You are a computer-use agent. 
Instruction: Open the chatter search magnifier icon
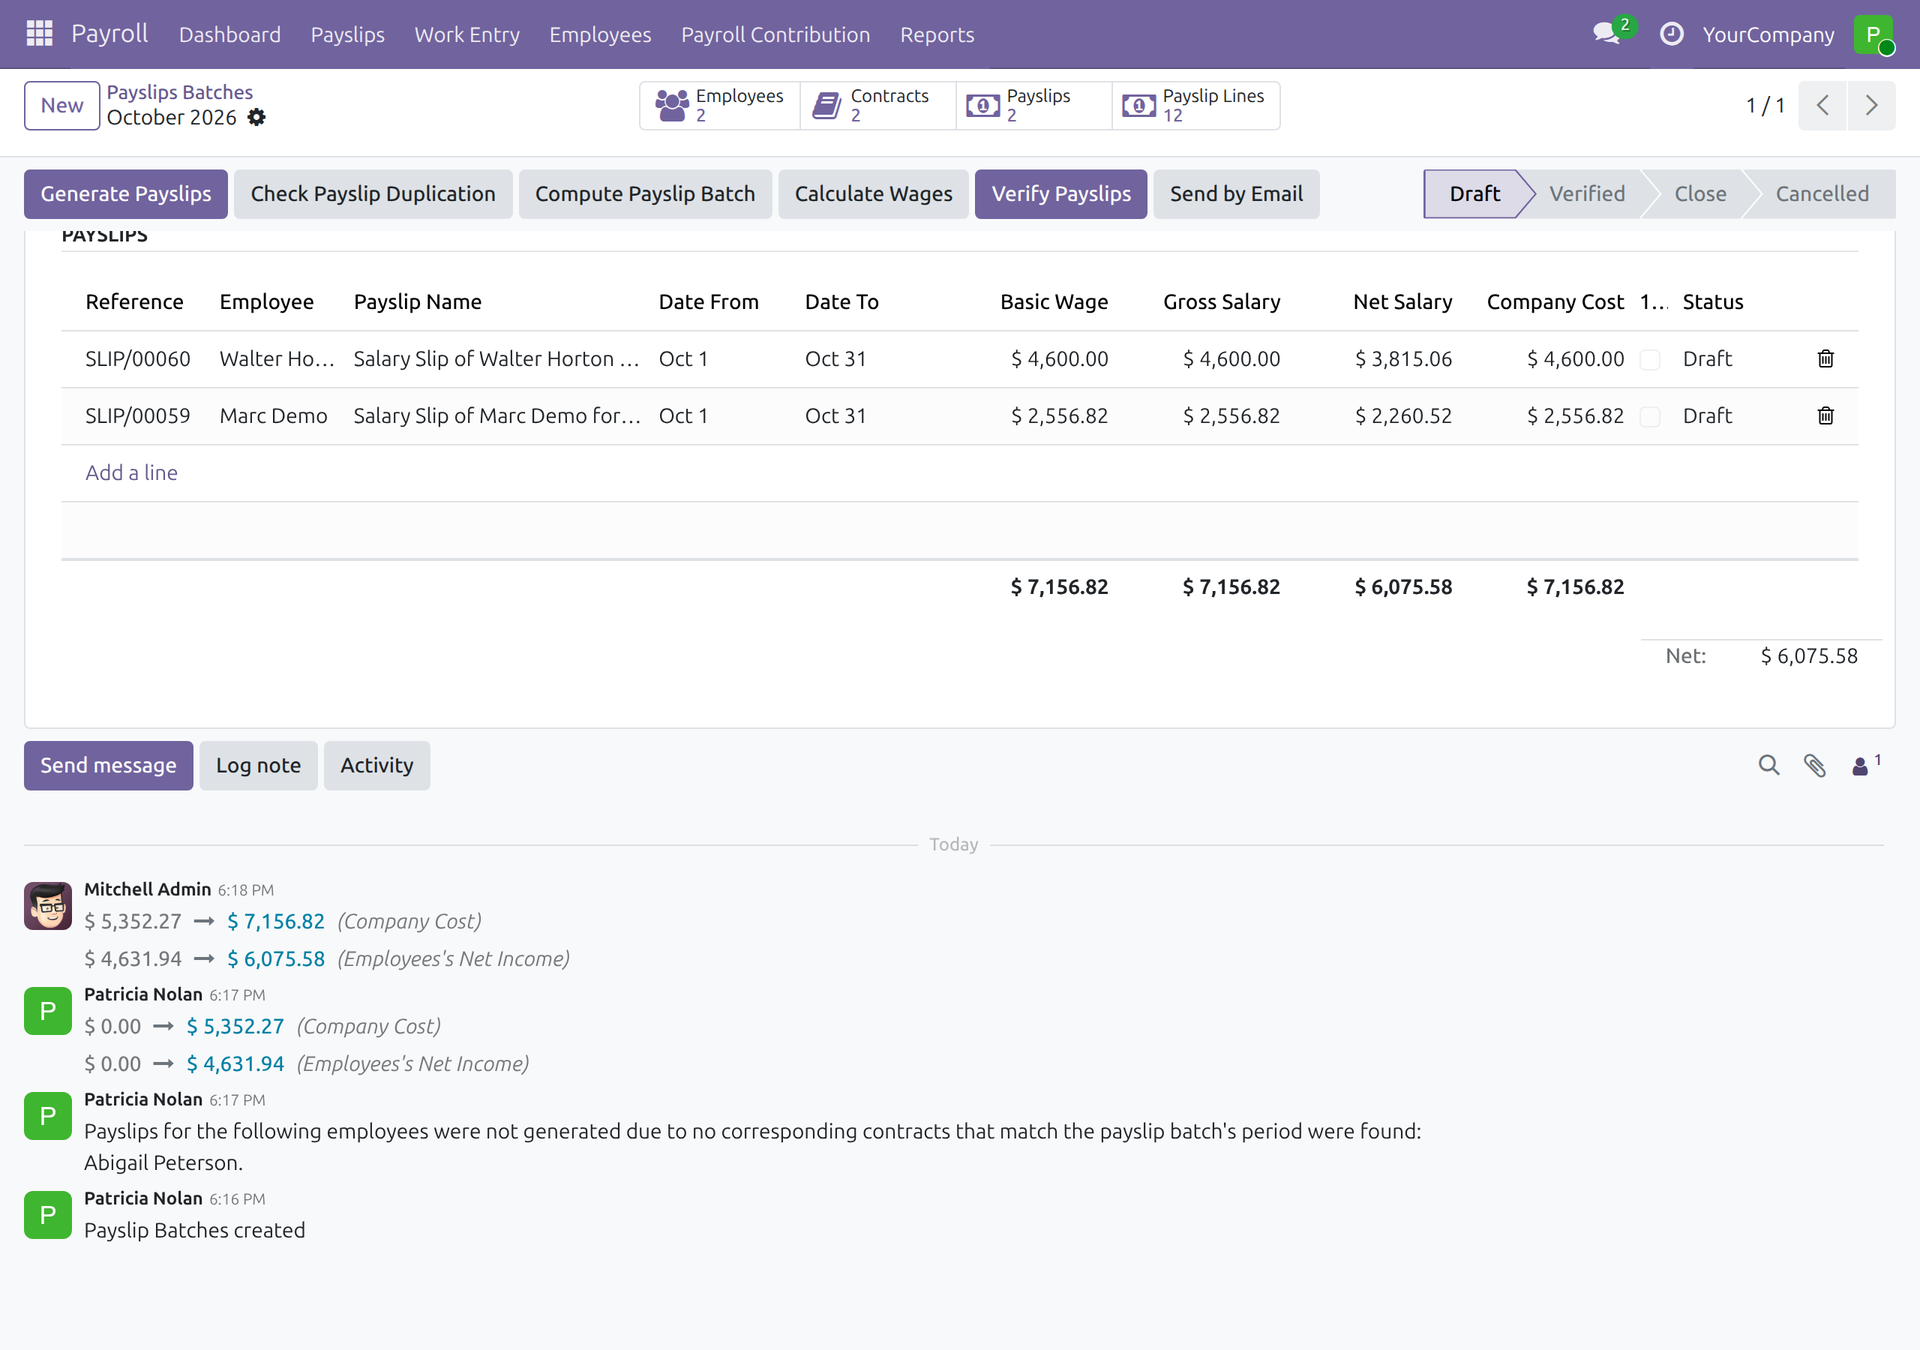pyautogui.click(x=1768, y=765)
